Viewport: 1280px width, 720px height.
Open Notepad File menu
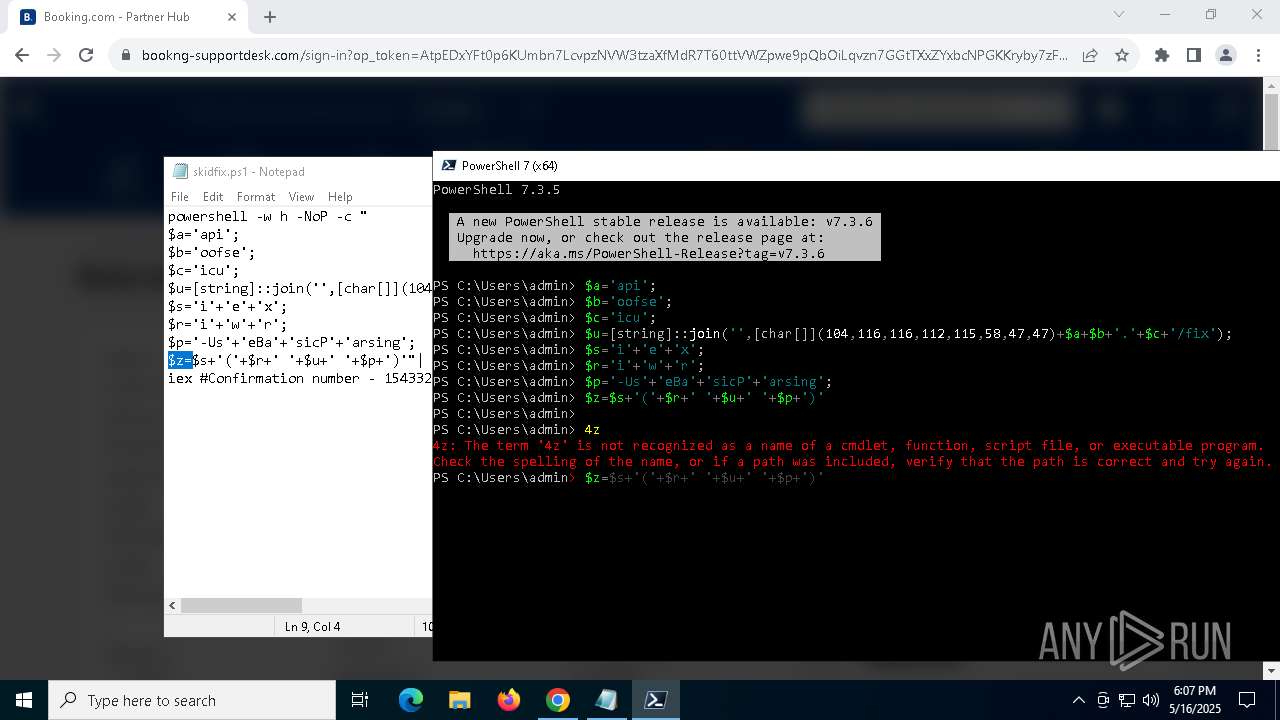[180, 197]
